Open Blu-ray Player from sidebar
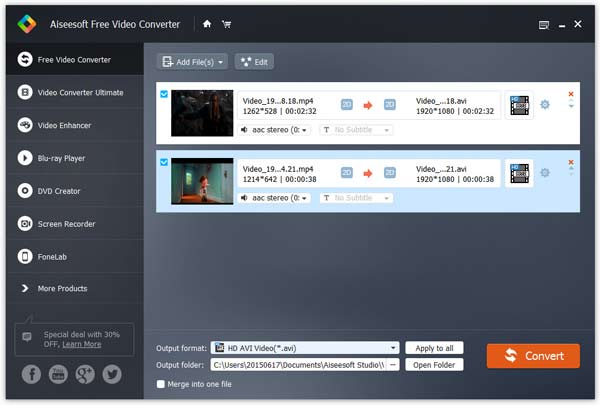 (75, 158)
